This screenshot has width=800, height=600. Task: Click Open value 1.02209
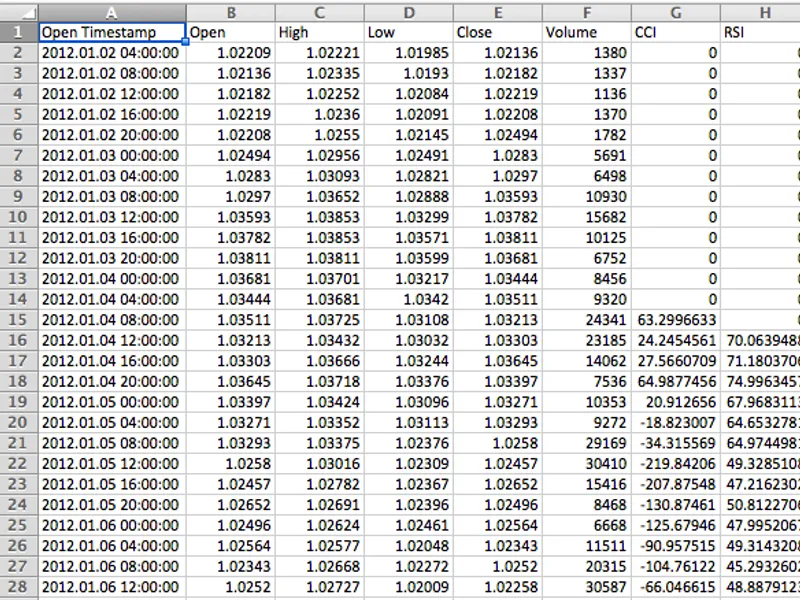[231, 53]
